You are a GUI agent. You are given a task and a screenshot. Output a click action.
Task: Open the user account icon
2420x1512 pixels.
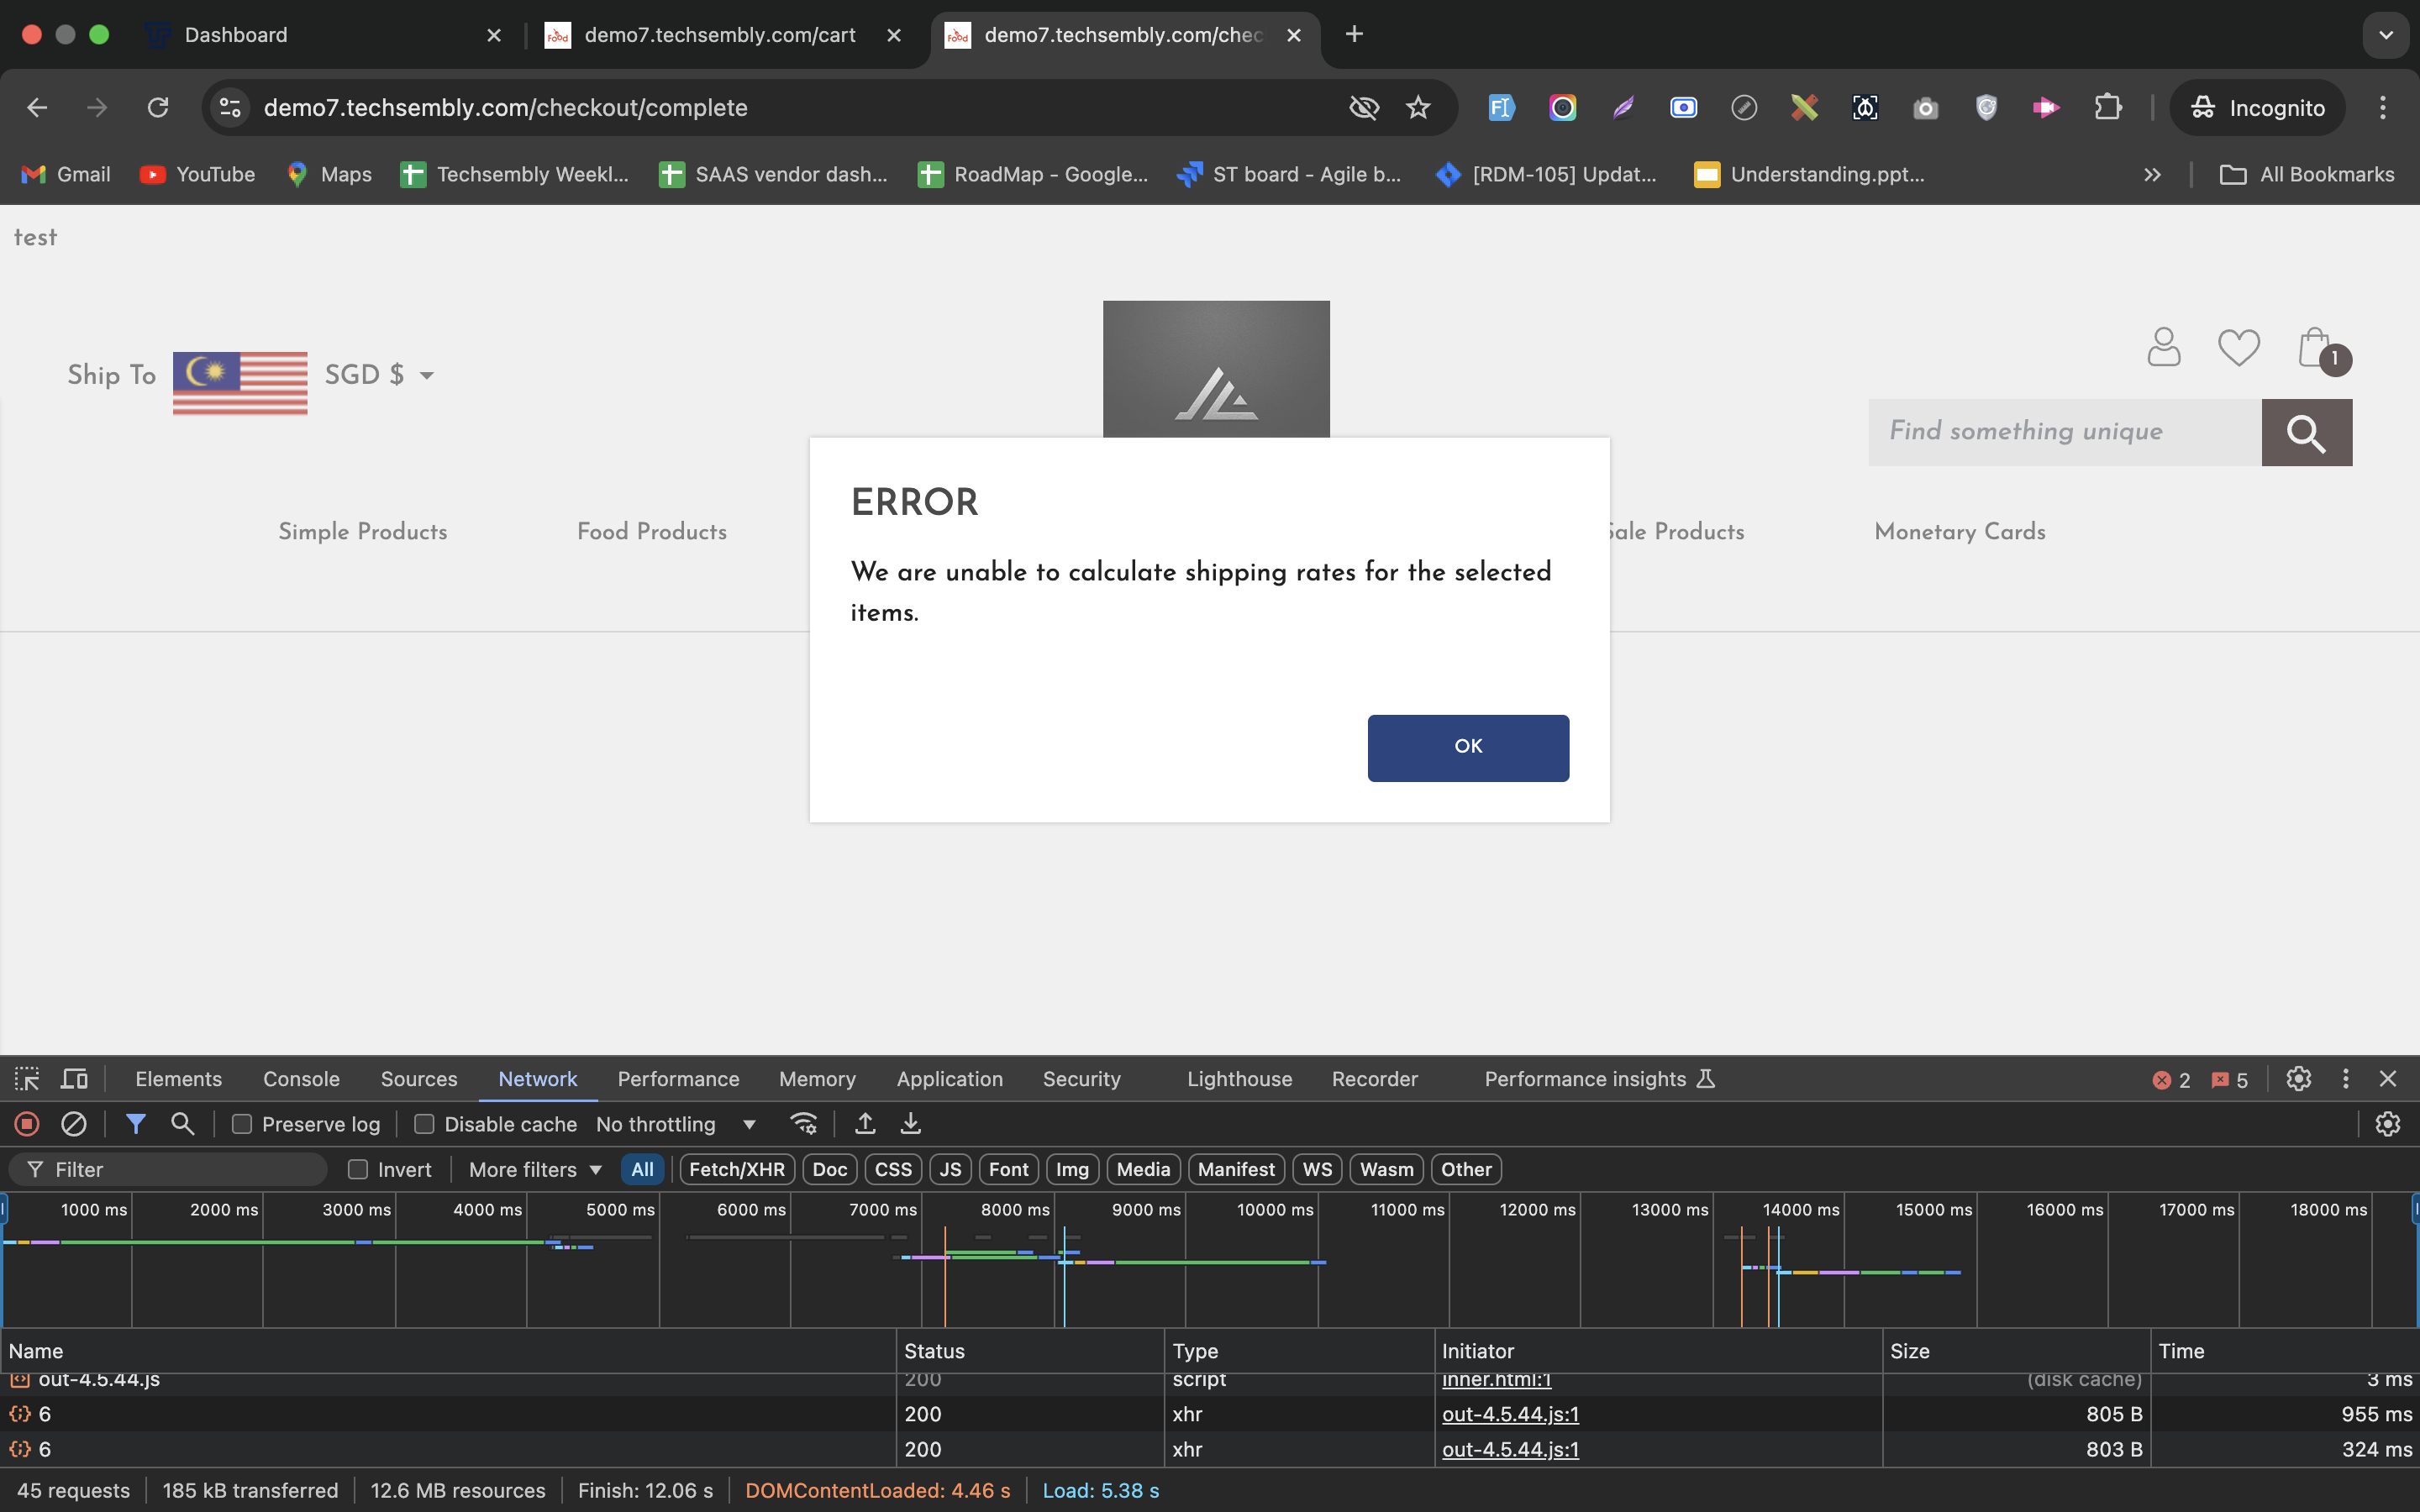pyautogui.click(x=2164, y=347)
